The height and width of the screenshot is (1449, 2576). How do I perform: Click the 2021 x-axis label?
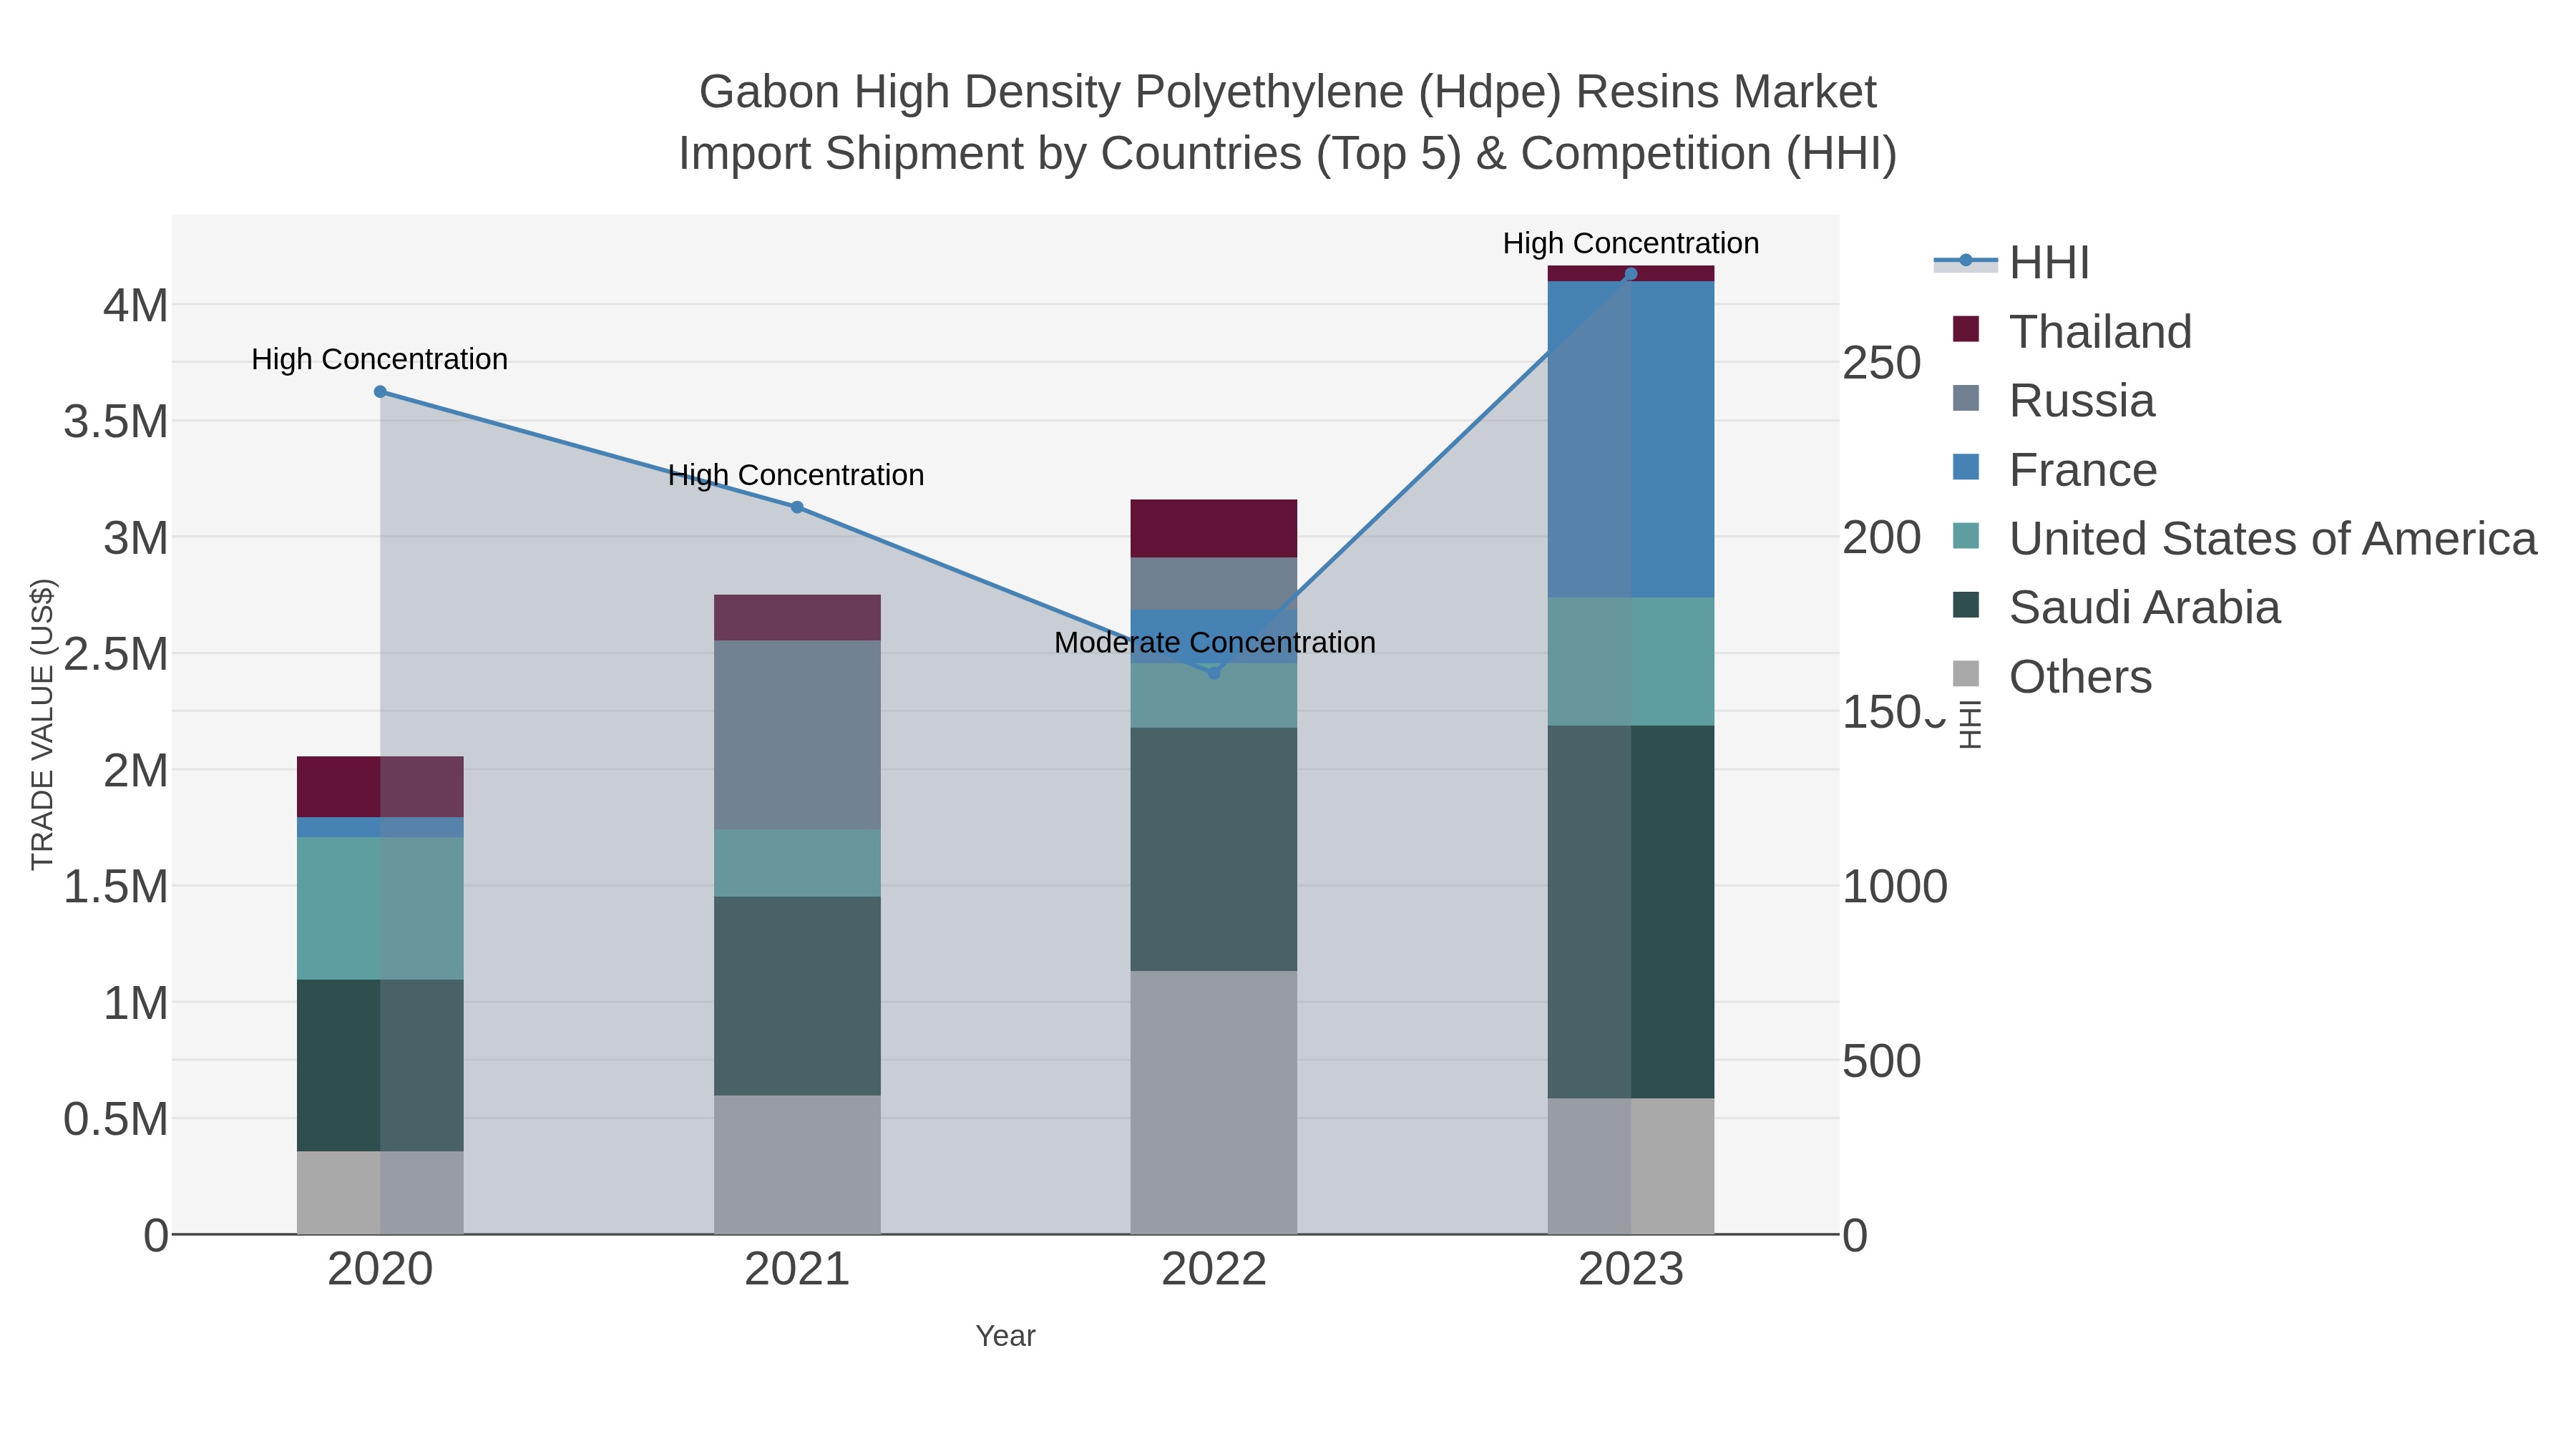click(x=797, y=1270)
